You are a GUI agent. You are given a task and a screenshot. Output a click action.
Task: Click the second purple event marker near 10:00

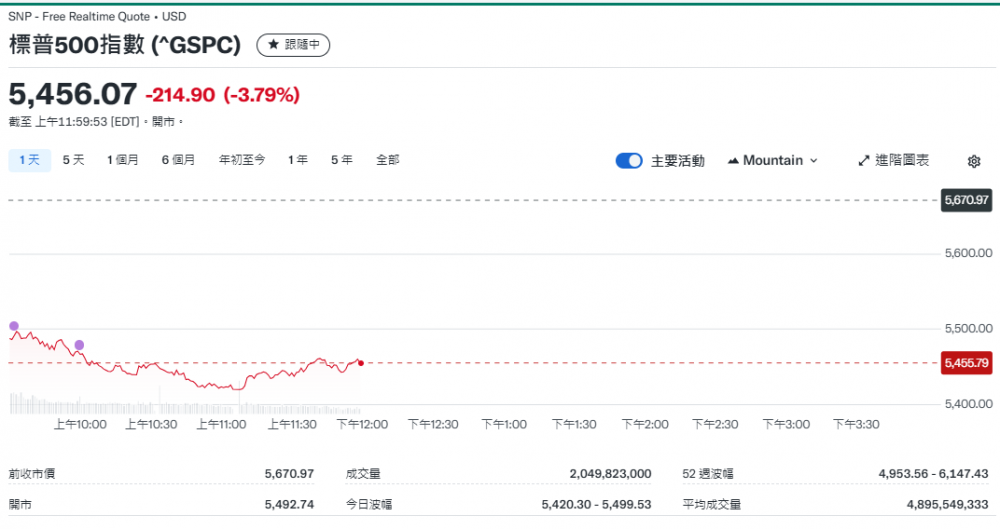click(x=79, y=345)
